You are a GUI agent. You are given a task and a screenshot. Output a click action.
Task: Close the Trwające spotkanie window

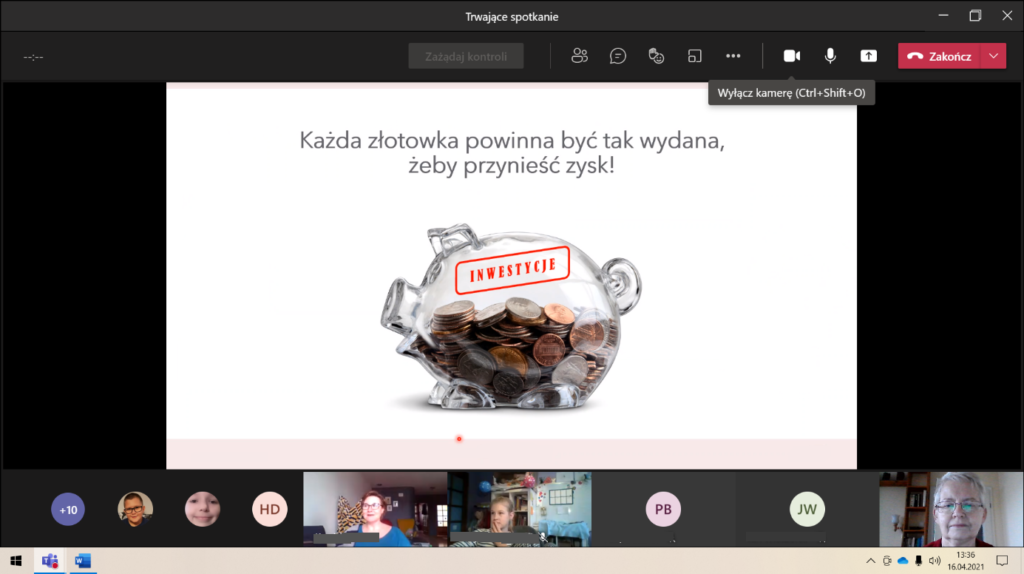1007,16
